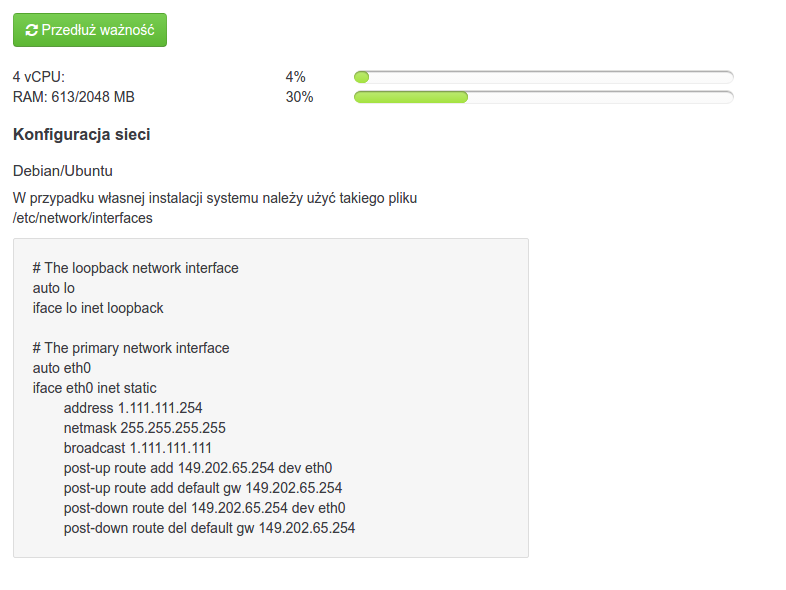Click the '# The primary network interface' comment

coord(131,348)
